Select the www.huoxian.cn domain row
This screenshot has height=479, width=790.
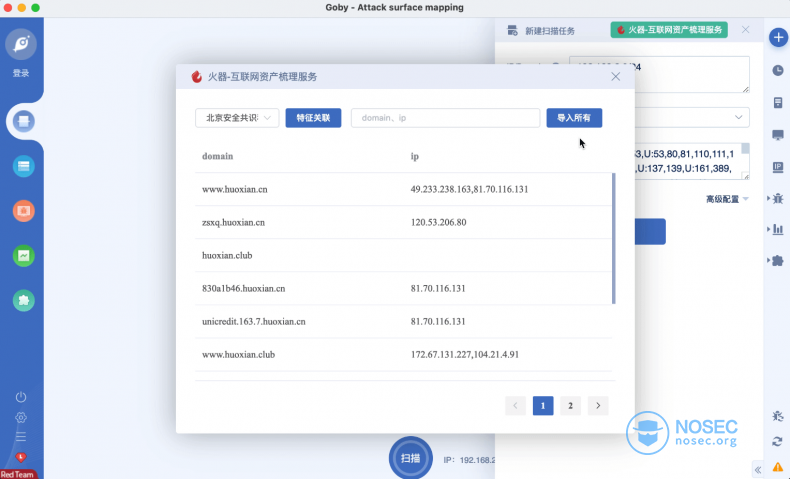[403, 189]
